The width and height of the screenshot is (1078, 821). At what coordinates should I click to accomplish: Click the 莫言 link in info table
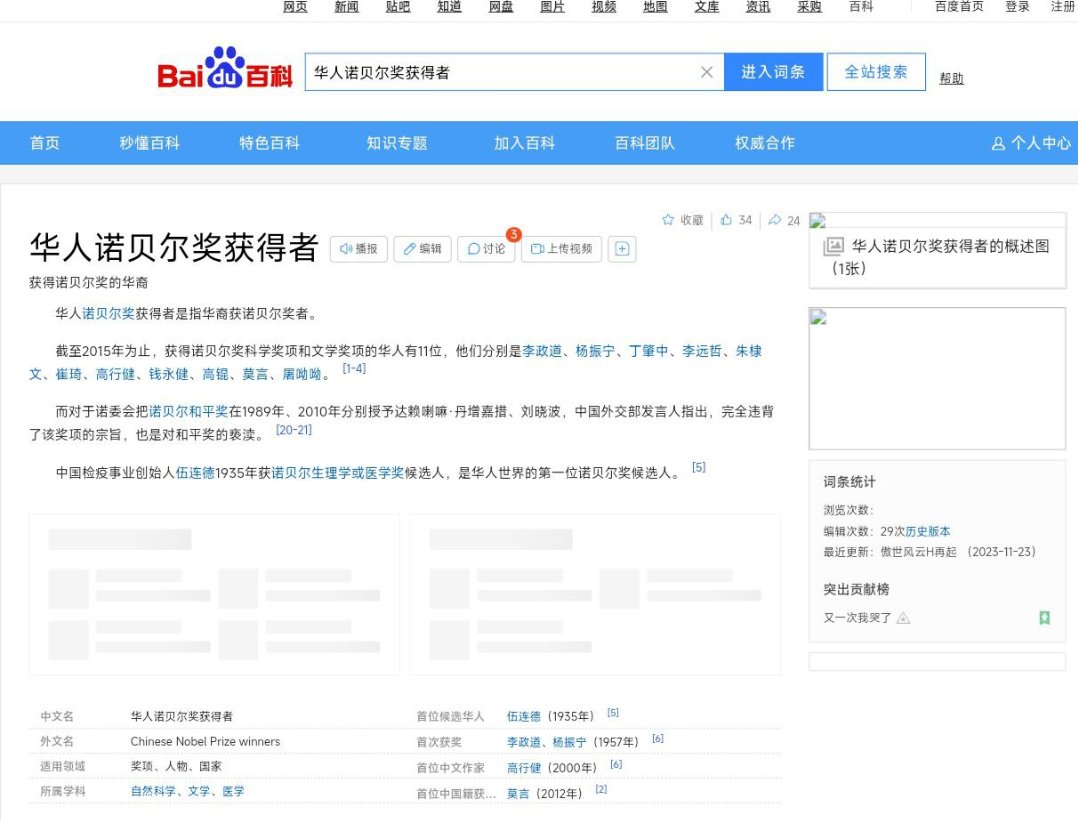(x=518, y=793)
